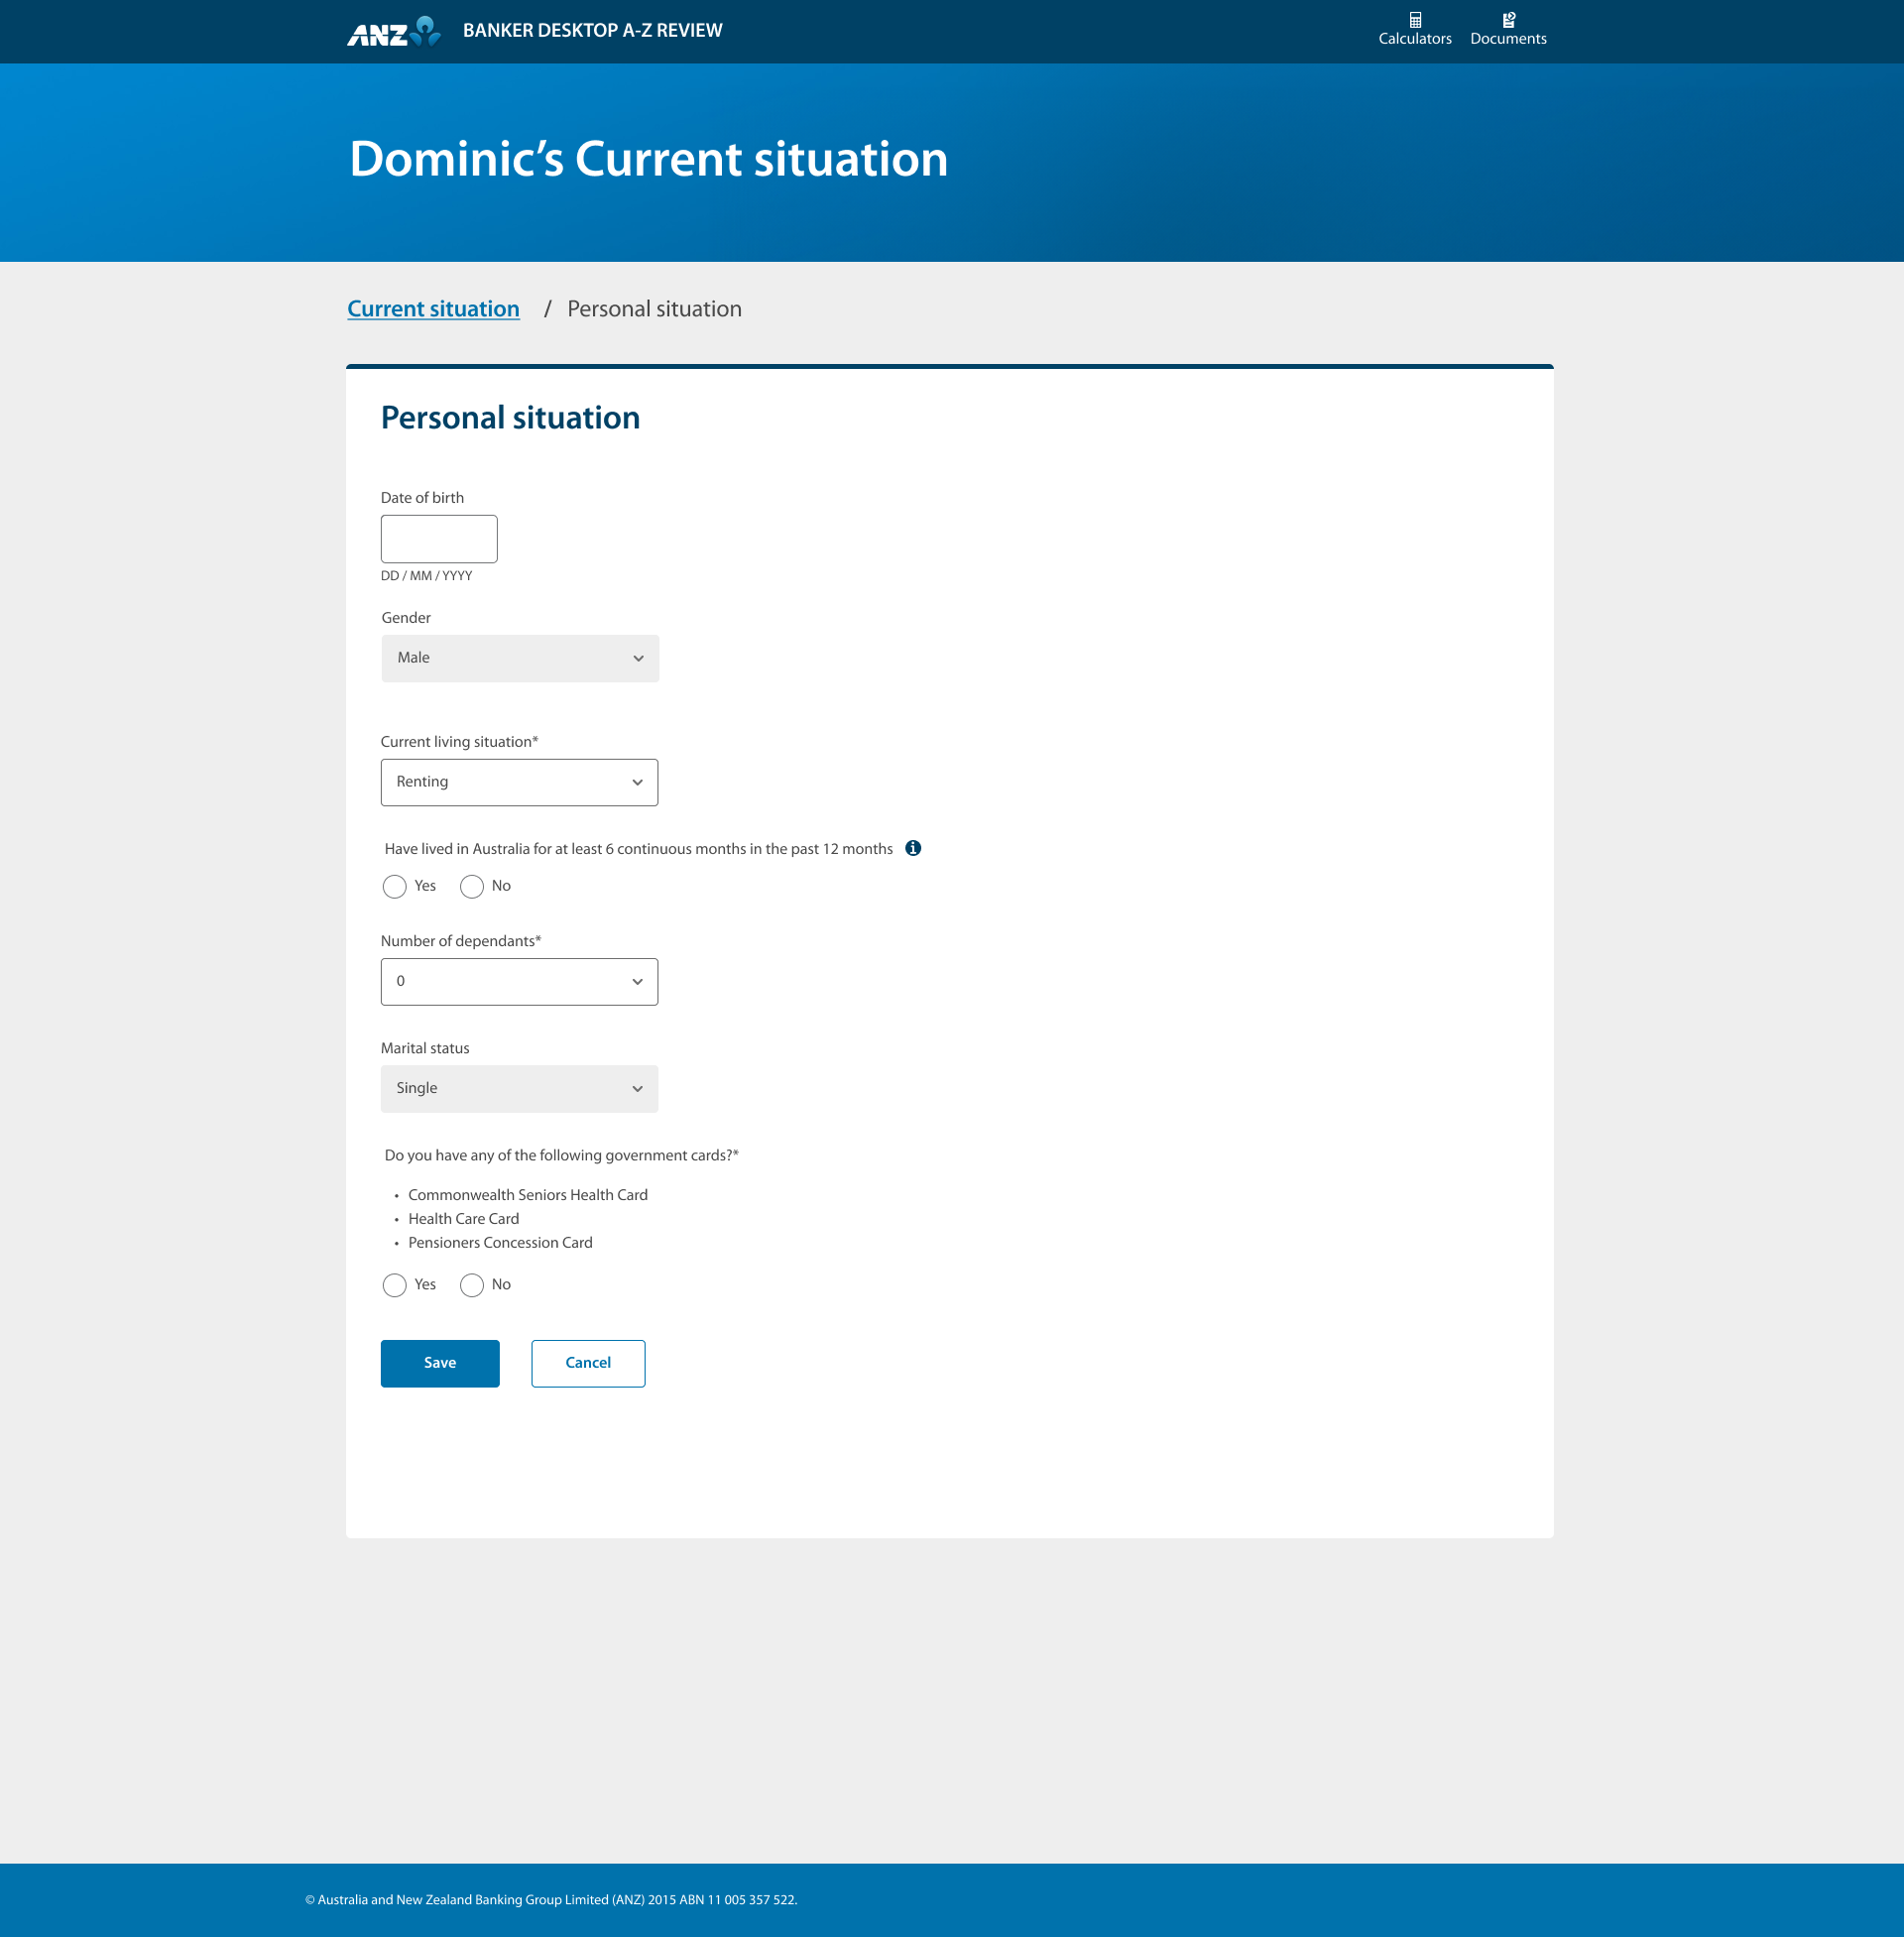Open the Marital status dropdown showing Single
This screenshot has width=1904, height=1937.
(x=519, y=1088)
